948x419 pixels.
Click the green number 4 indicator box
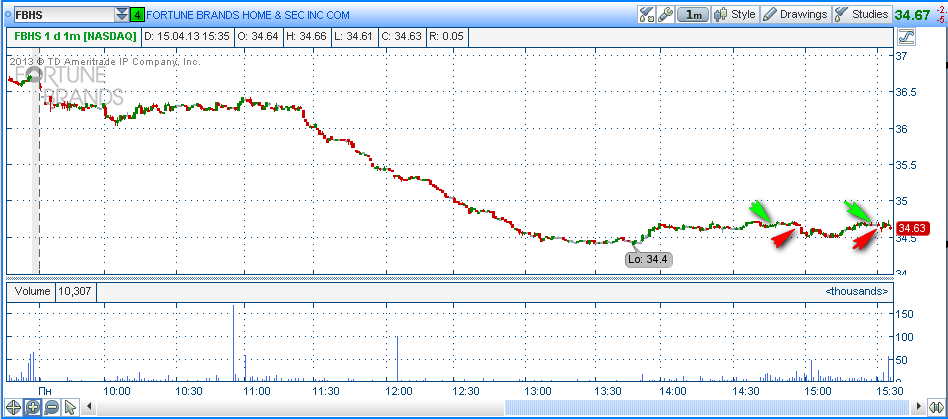[138, 15]
